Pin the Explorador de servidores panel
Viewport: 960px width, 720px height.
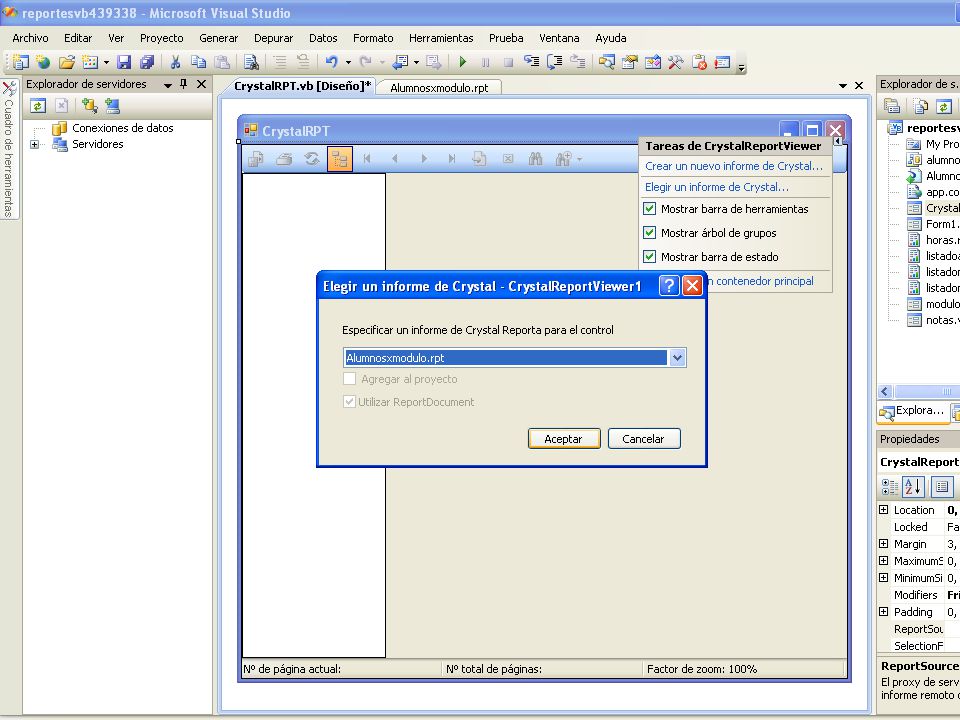click(184, 84)
